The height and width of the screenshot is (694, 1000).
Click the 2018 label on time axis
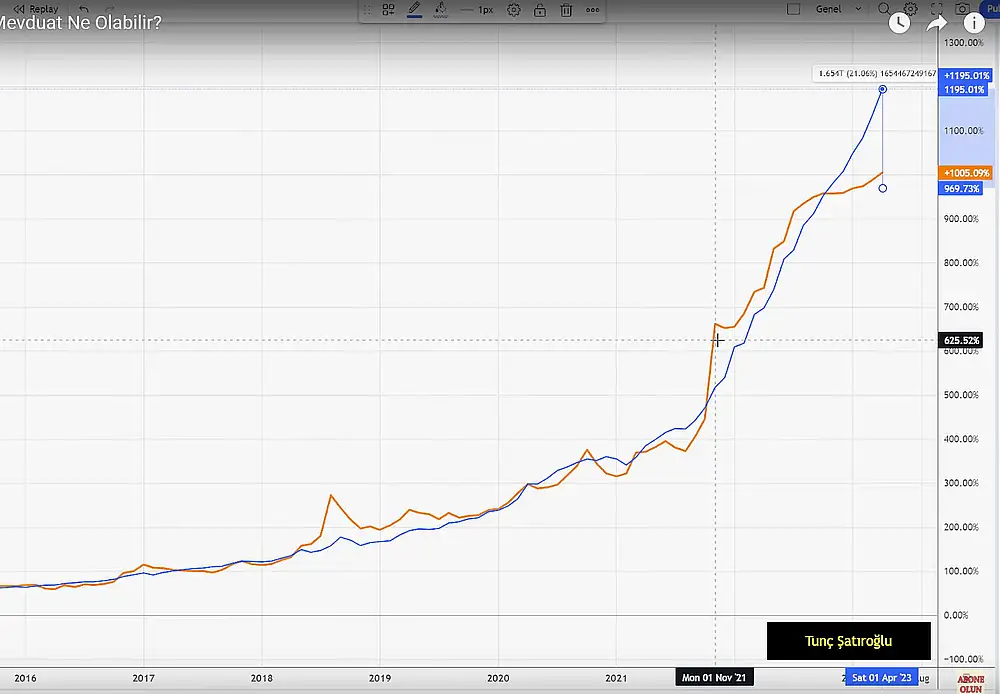point(261,678)
